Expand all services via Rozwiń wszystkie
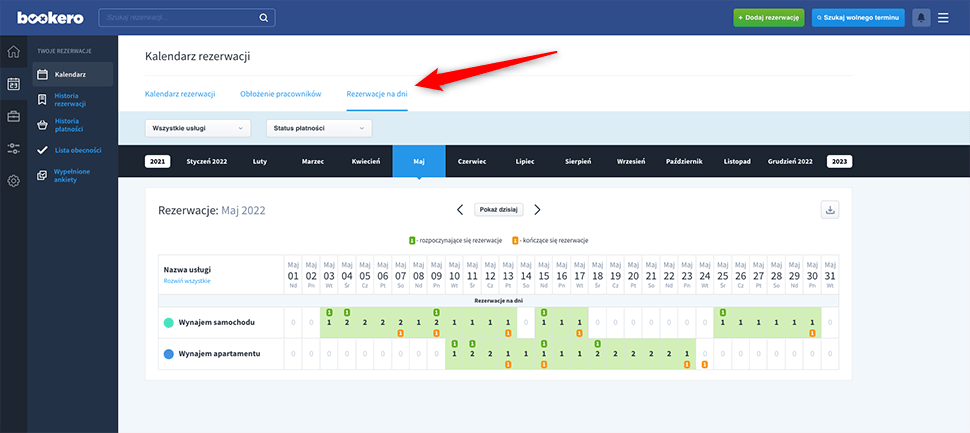This screenshot has width=970, height=433. [x=185, y=281]
